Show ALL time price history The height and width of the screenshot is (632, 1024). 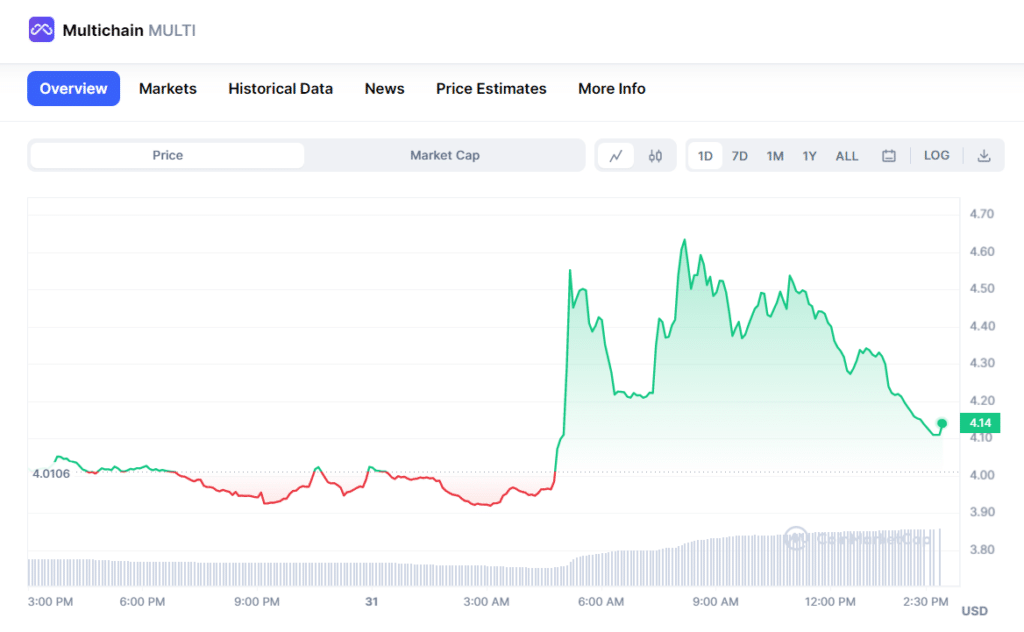pyautogui.click(x=847, y=156)
